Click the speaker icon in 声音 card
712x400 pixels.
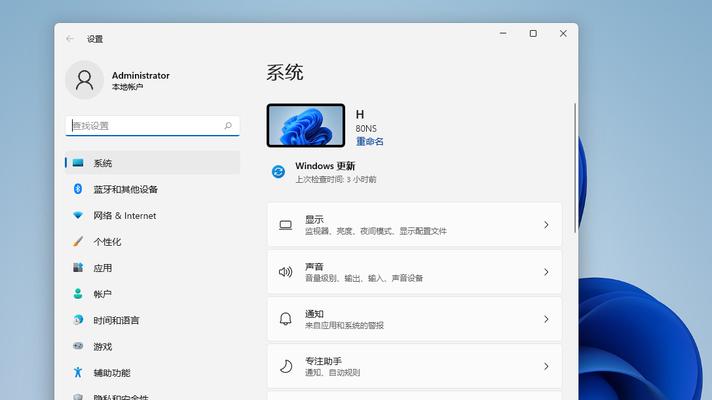pyautogui.click(x=286, y=272)
